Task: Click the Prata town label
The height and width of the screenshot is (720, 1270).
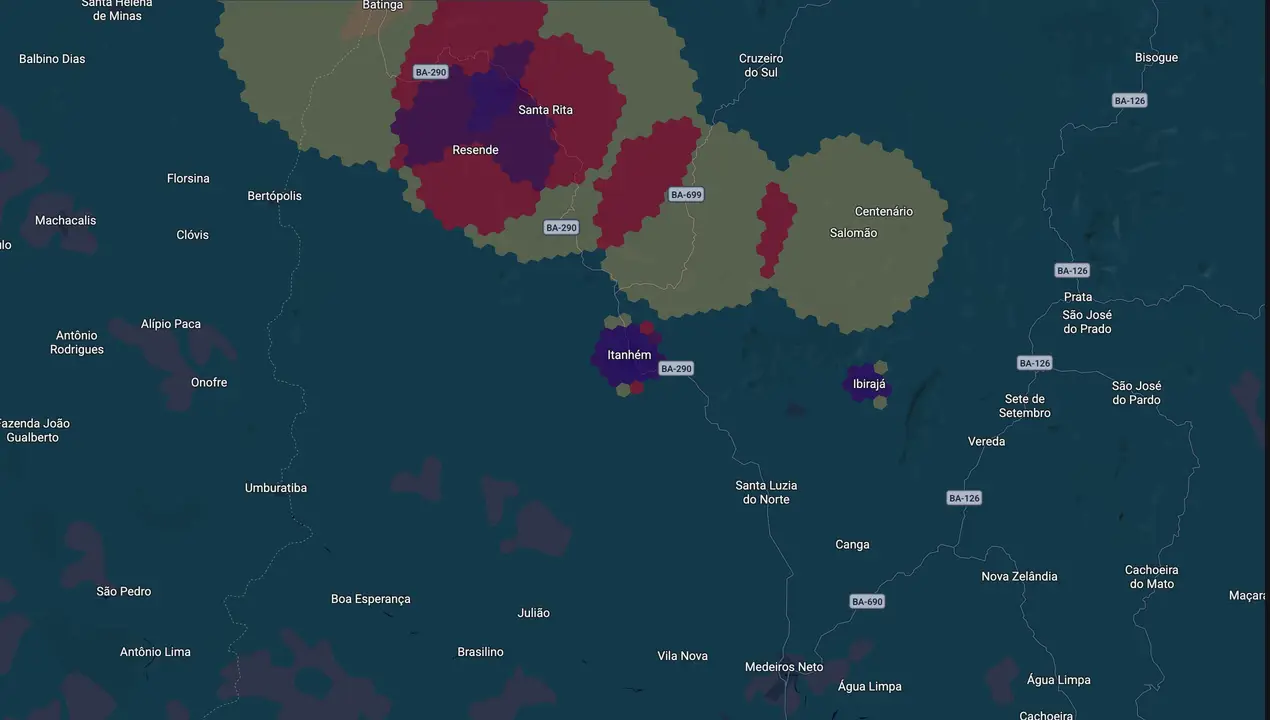Action: click(x=1078, y=297)
